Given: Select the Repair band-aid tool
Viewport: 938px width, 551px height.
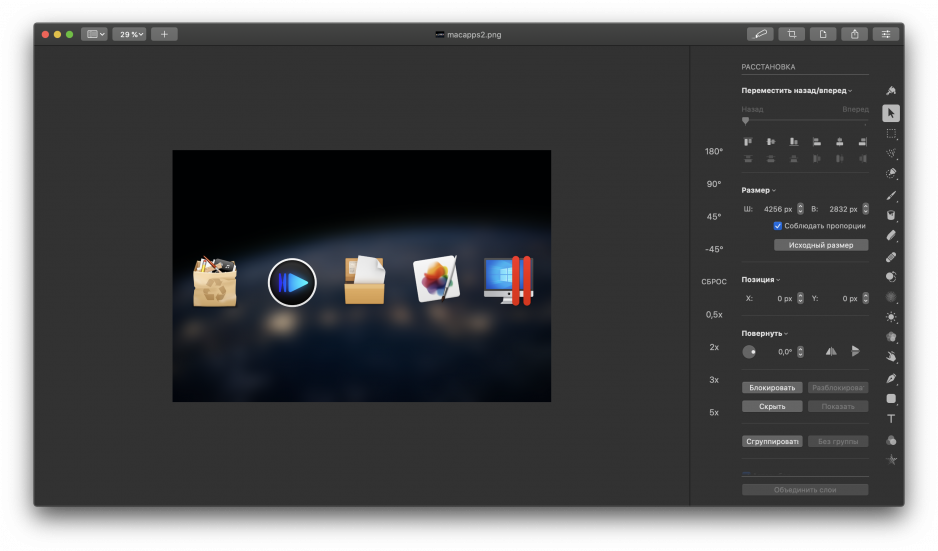Looking at the screenshot, I should coord(891,257).
